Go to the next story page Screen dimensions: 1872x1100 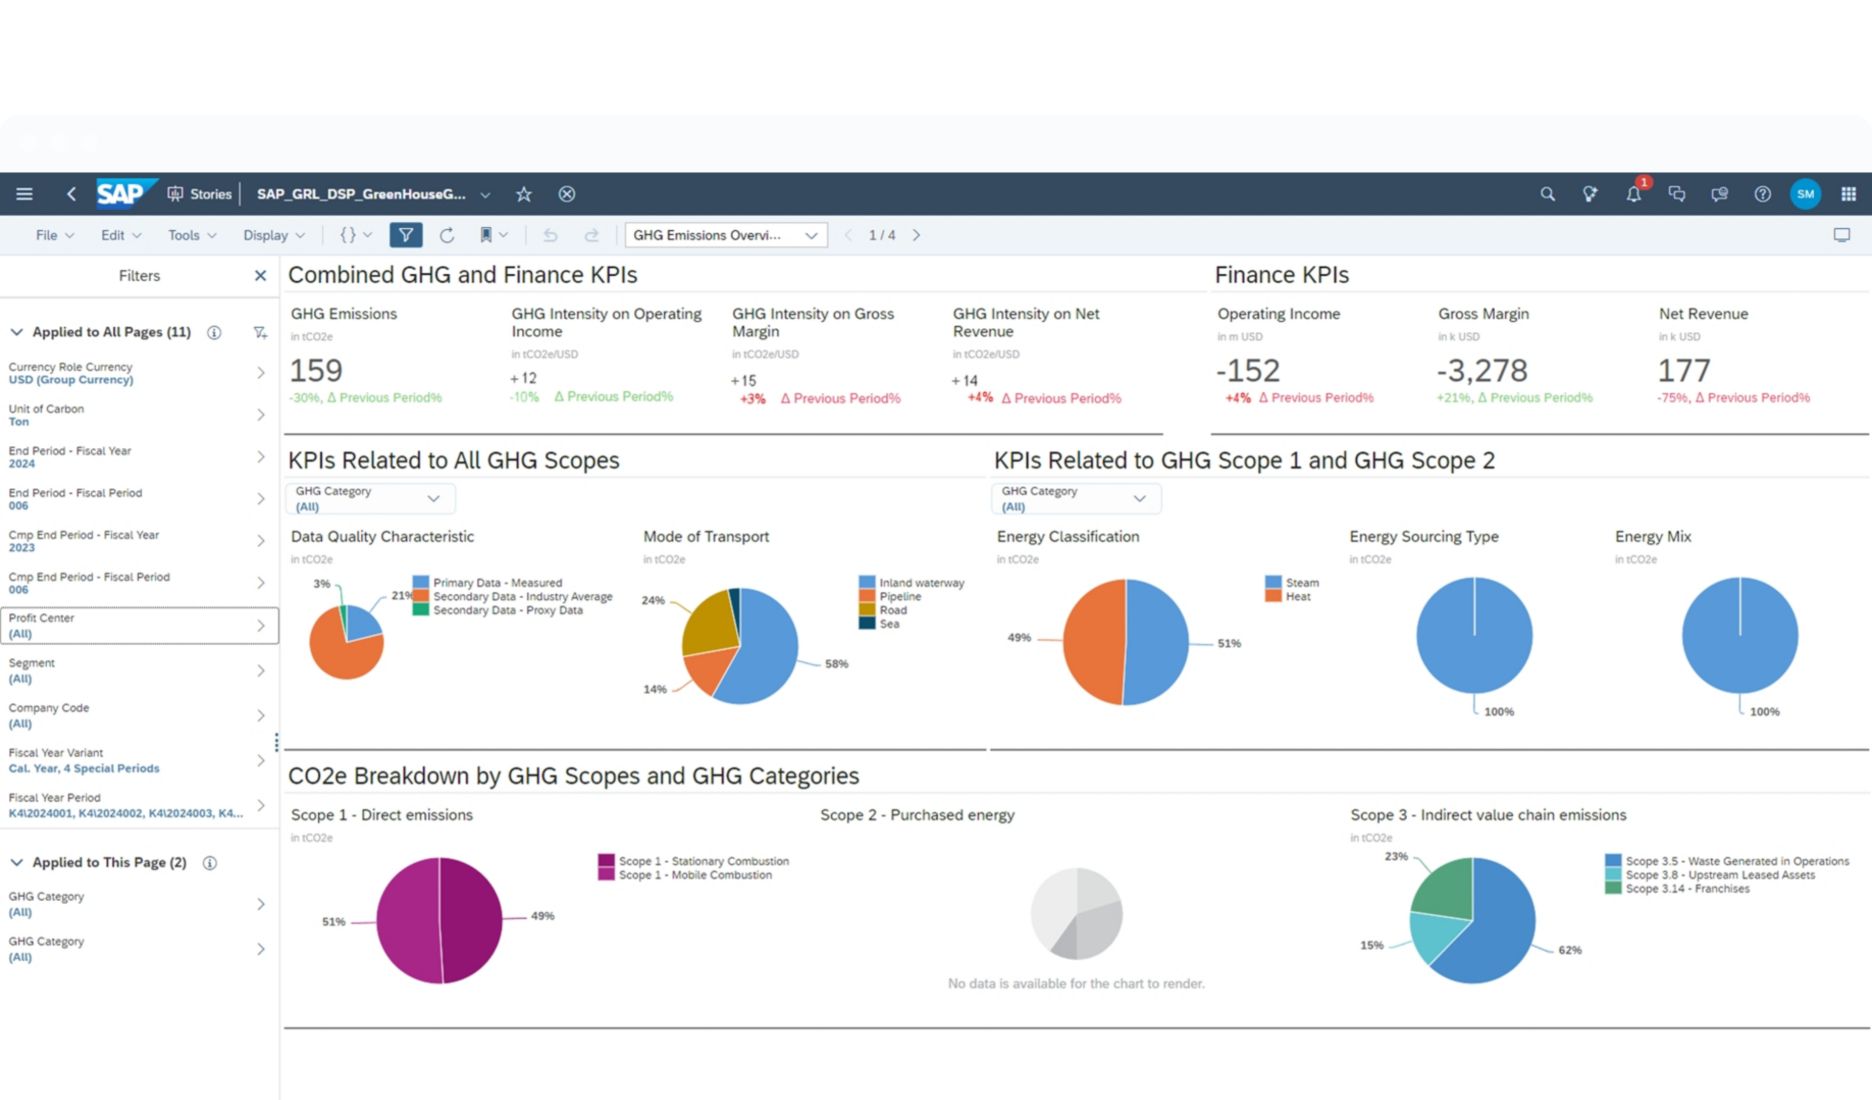[x=916, y=235]
